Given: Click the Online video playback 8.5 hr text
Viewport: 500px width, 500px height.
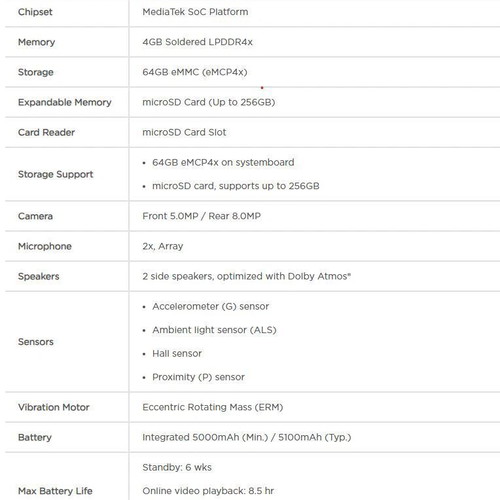Looking at the screenshot, I should (x=208, y=491).
